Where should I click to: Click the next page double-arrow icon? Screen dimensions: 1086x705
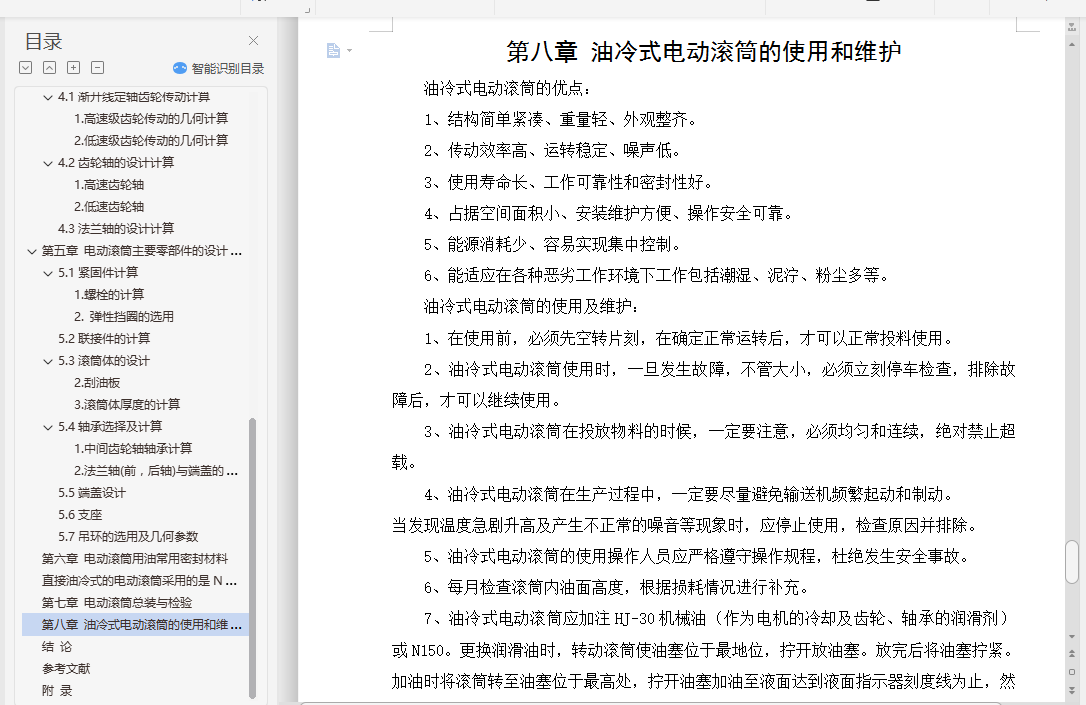1072,690
